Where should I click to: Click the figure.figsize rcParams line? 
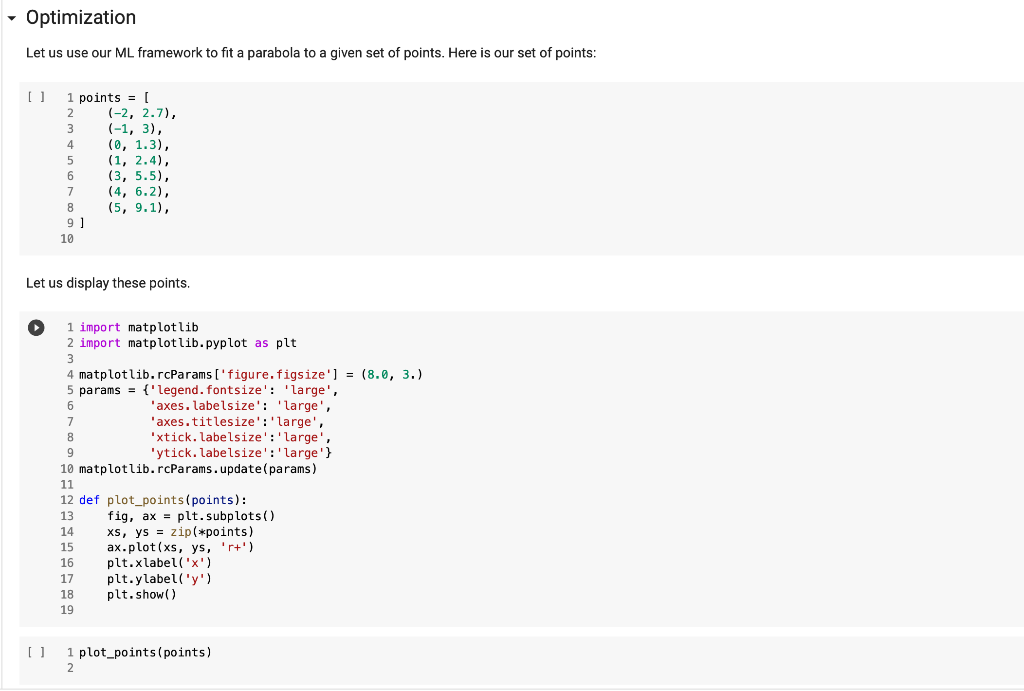(x=251, y=374)
